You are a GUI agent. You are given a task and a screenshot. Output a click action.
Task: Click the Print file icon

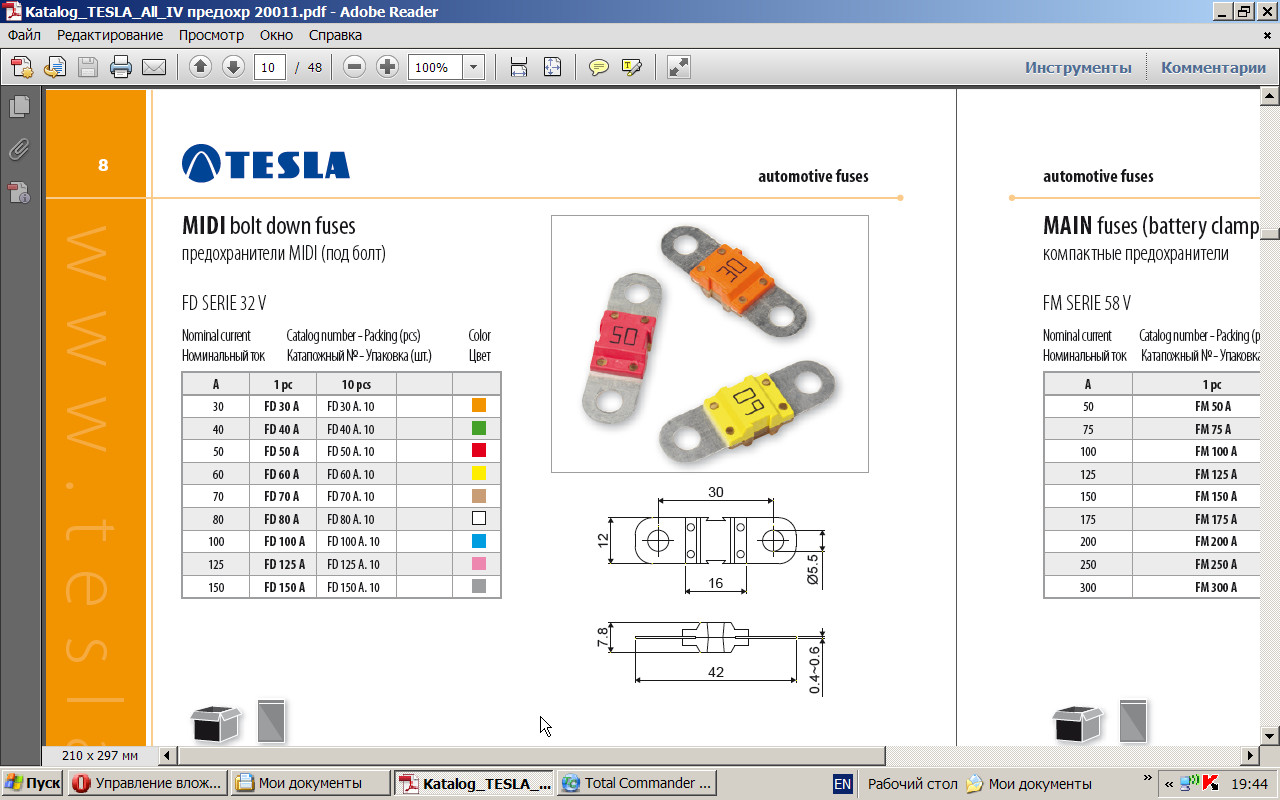click(x=121, y=68)
